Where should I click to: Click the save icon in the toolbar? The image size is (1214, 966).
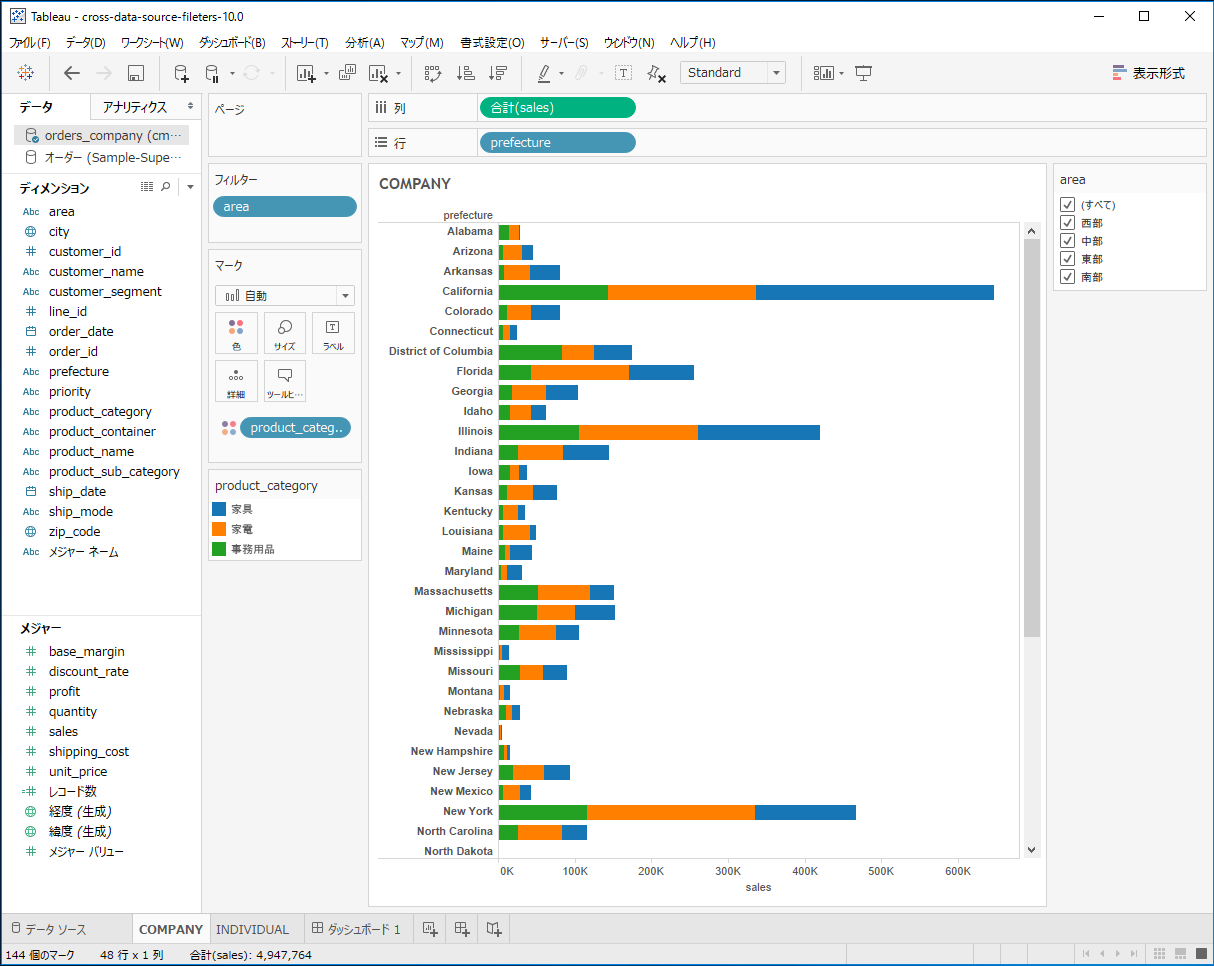[136, 73]
